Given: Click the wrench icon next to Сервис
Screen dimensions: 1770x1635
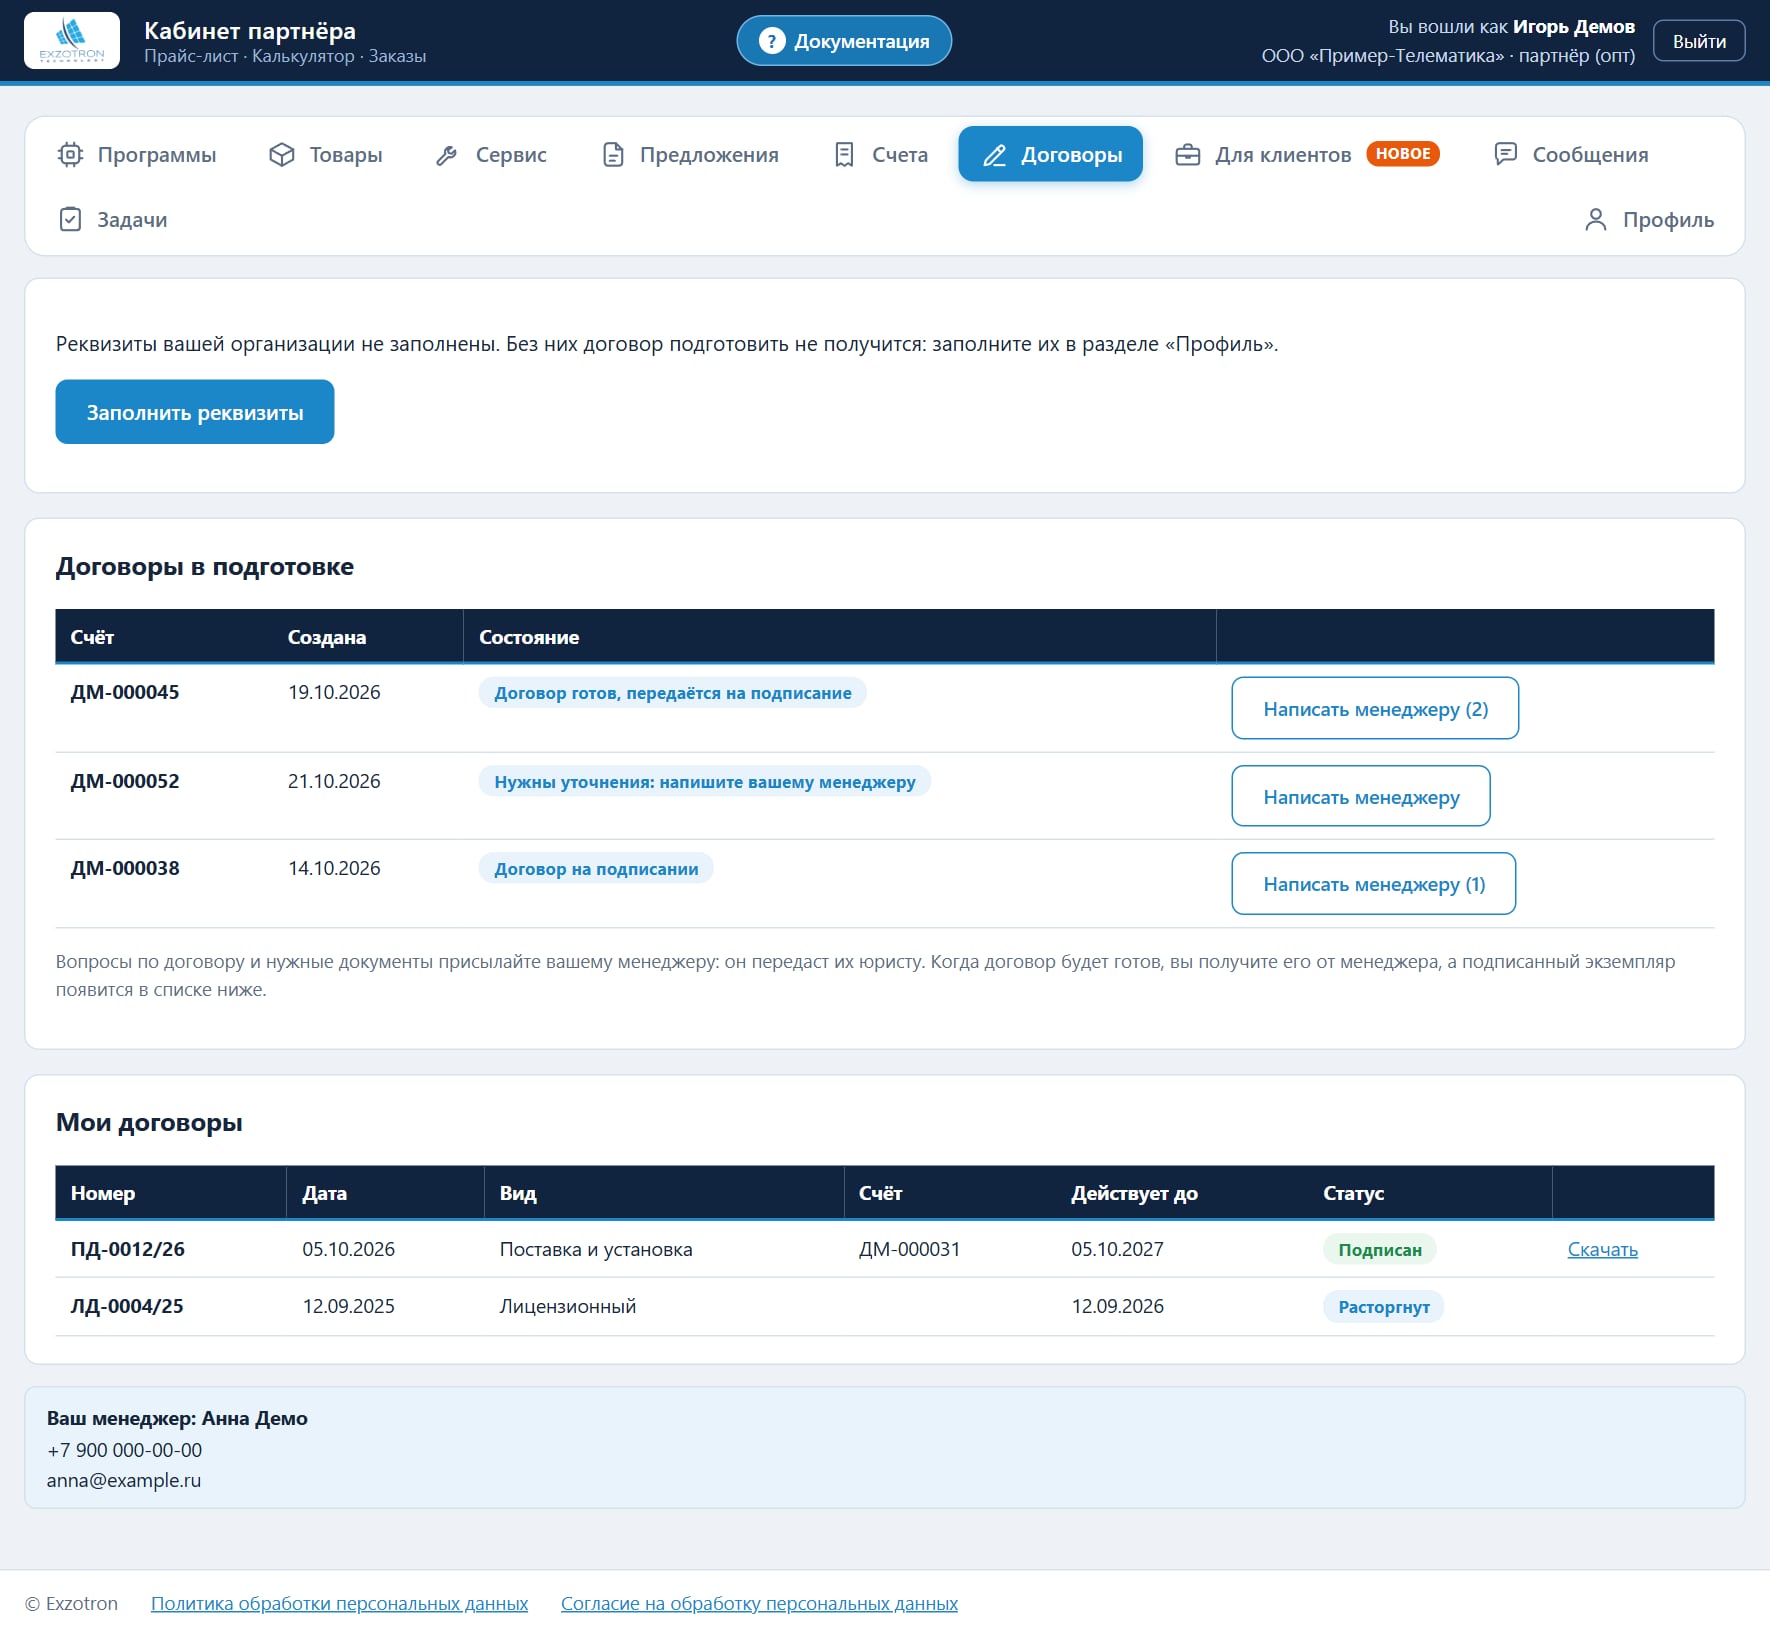Looking at the screenshot, I should coord(447,155).
